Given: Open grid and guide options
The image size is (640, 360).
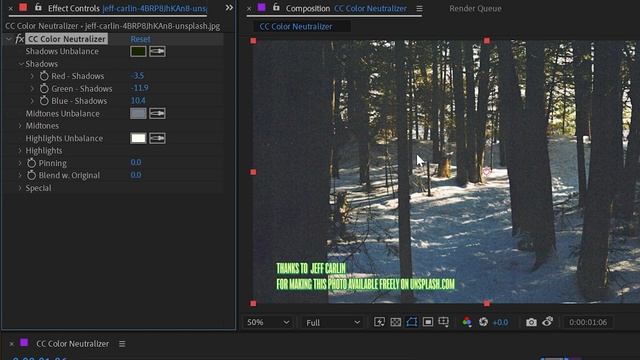Looking at the screenshot, I should coord(444,322).
